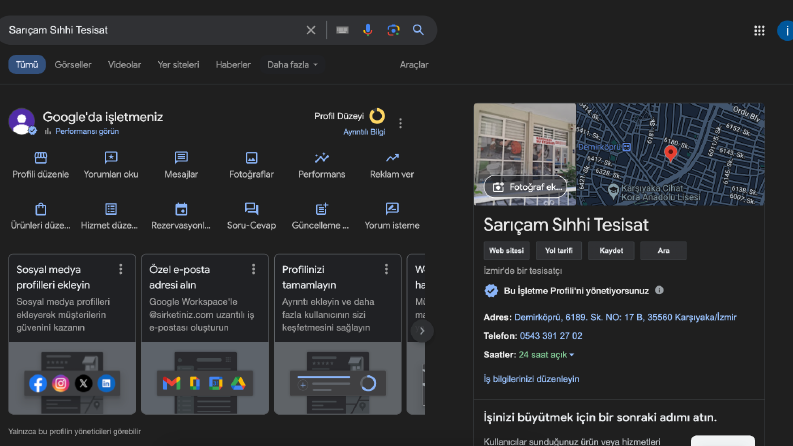
Task: Switch to the Yer siteleri tab
Action: pos(179,65)
